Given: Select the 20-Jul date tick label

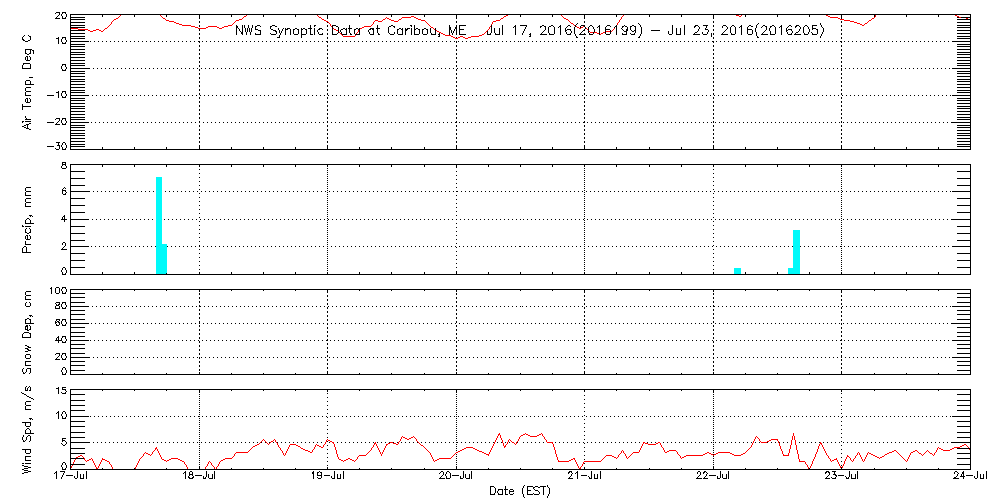Looking at the screenshot, I should tap(457, 478).
